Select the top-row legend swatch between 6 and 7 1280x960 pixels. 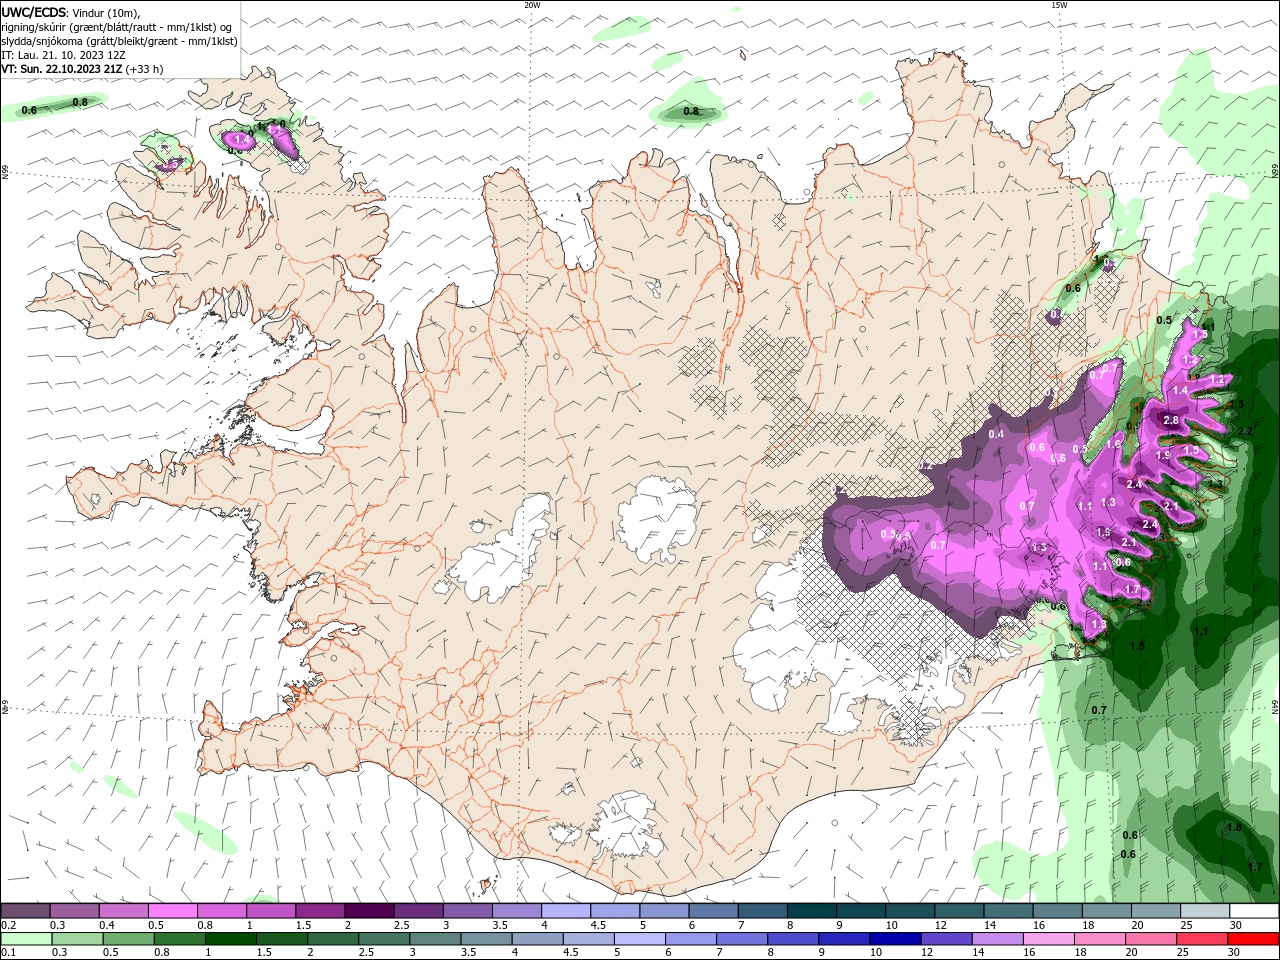point(712,911)
